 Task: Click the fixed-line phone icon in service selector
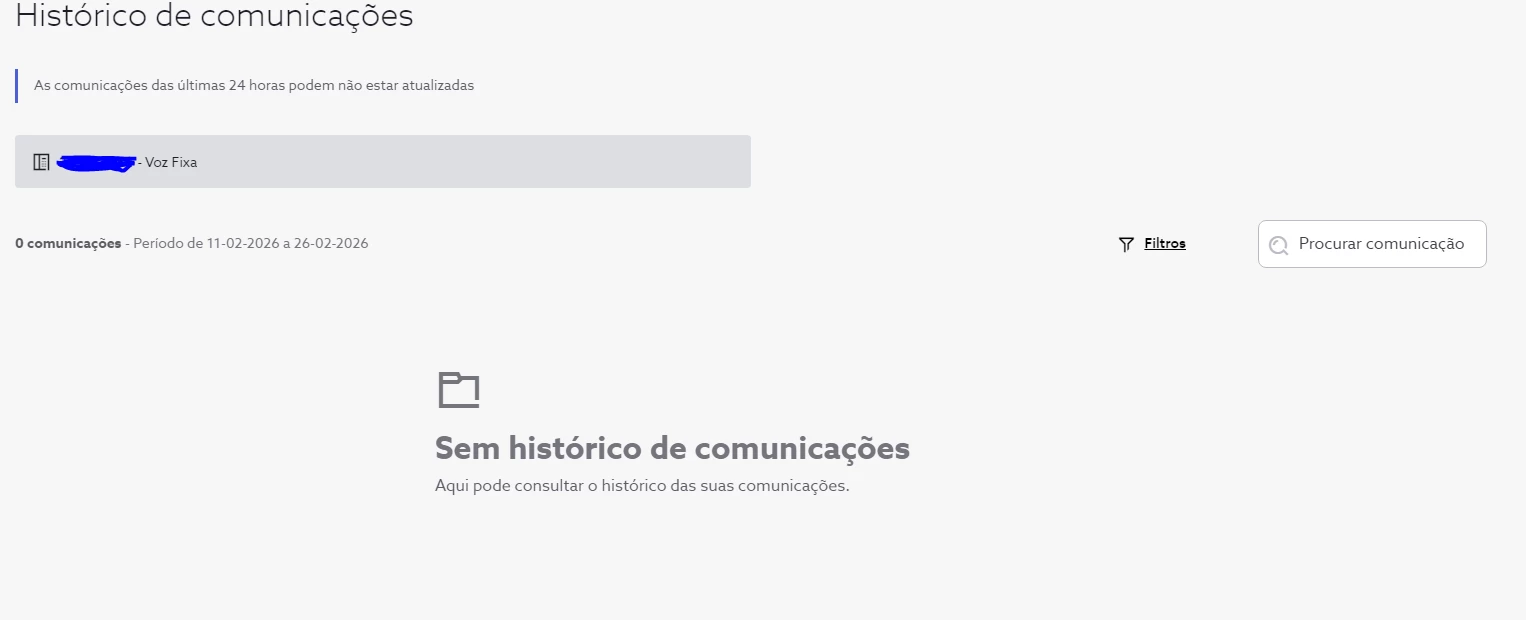pyautogui.click(x=41, y=162)
